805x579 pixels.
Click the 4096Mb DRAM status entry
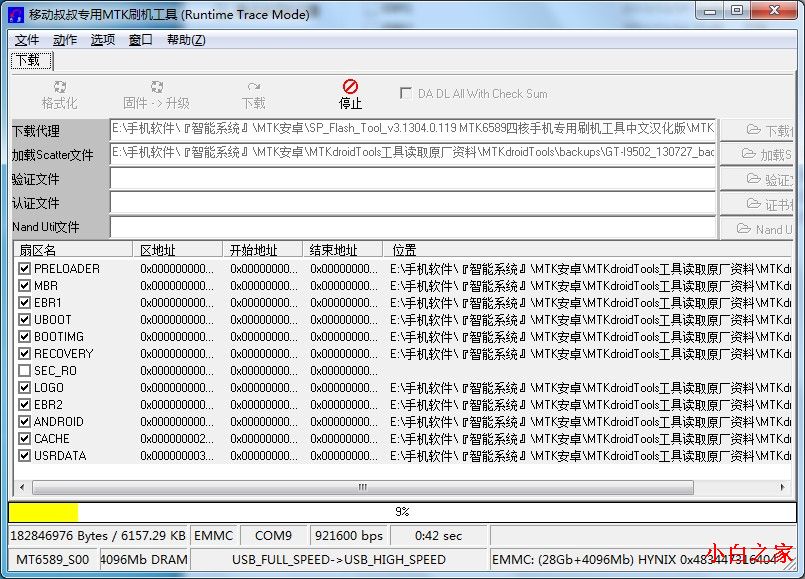pyautogui.click(x=144, y=559)
